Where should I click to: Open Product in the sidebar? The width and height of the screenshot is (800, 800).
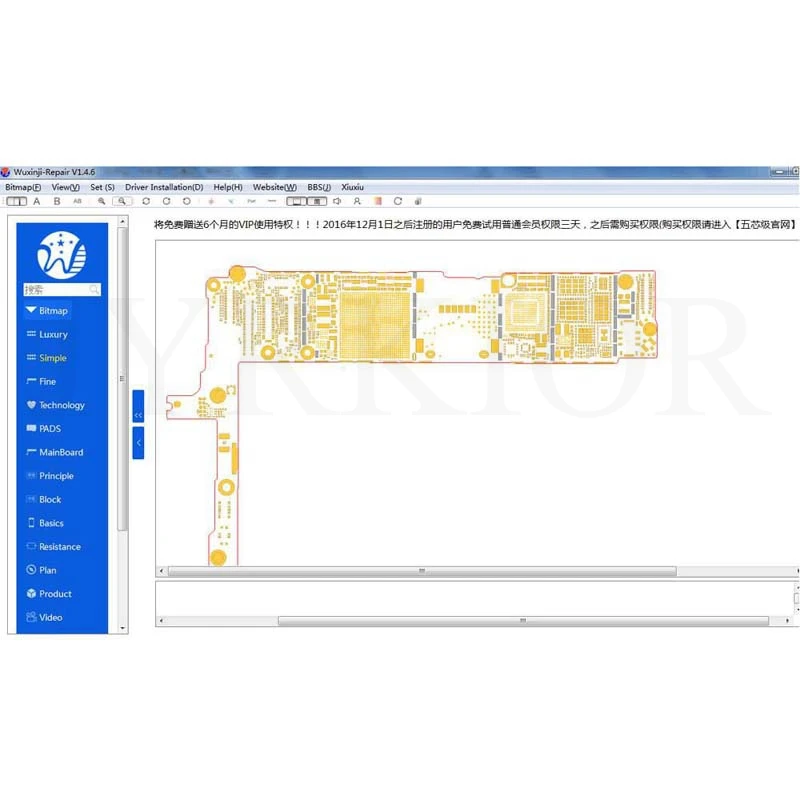pos(49,594)
